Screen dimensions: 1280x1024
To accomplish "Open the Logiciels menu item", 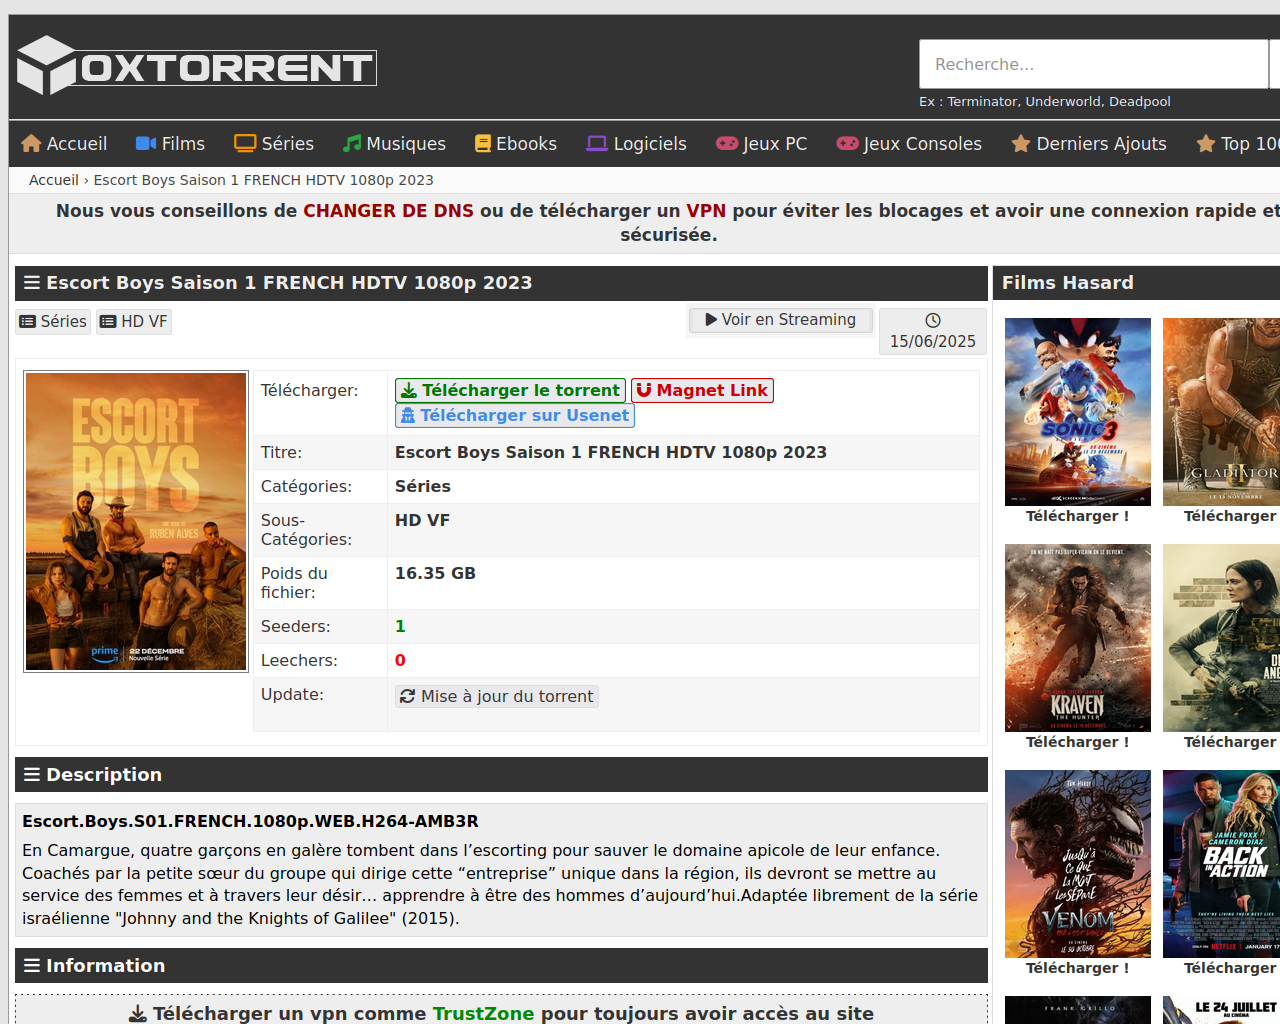I will point(636,143).
